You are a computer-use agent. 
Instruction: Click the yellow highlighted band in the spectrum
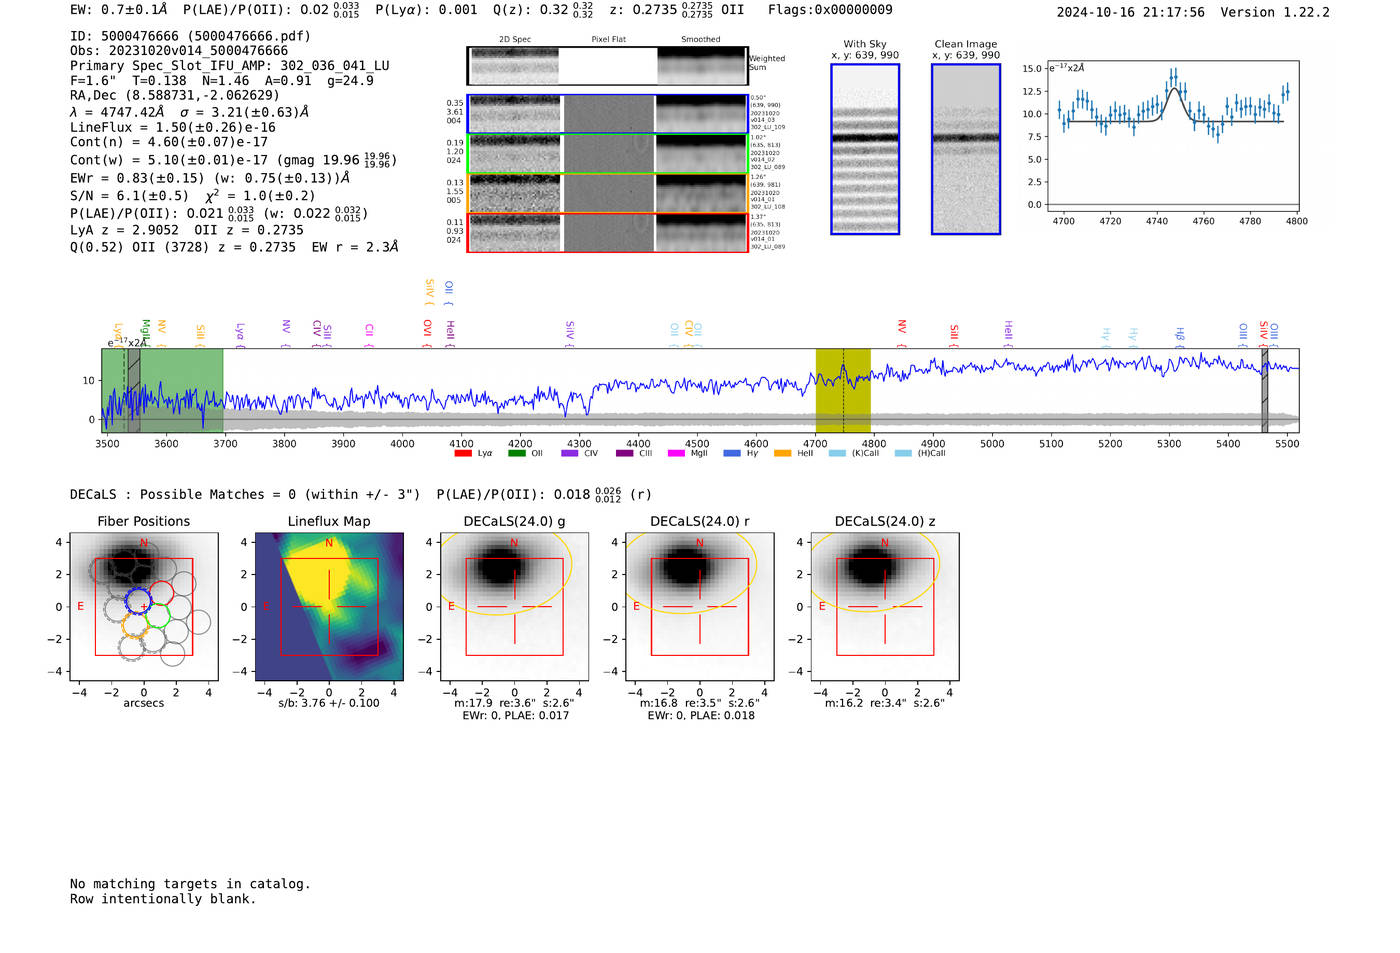point(843,390)
